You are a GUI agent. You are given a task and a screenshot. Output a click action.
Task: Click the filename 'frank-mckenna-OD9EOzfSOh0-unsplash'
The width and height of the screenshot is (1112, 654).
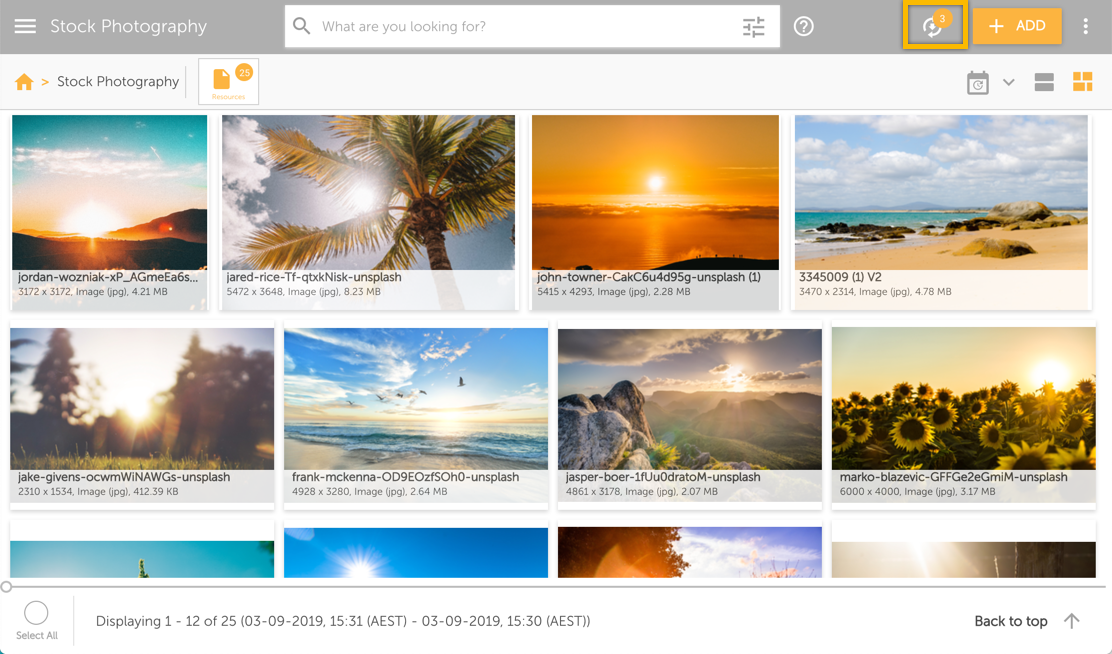(406, 477)
